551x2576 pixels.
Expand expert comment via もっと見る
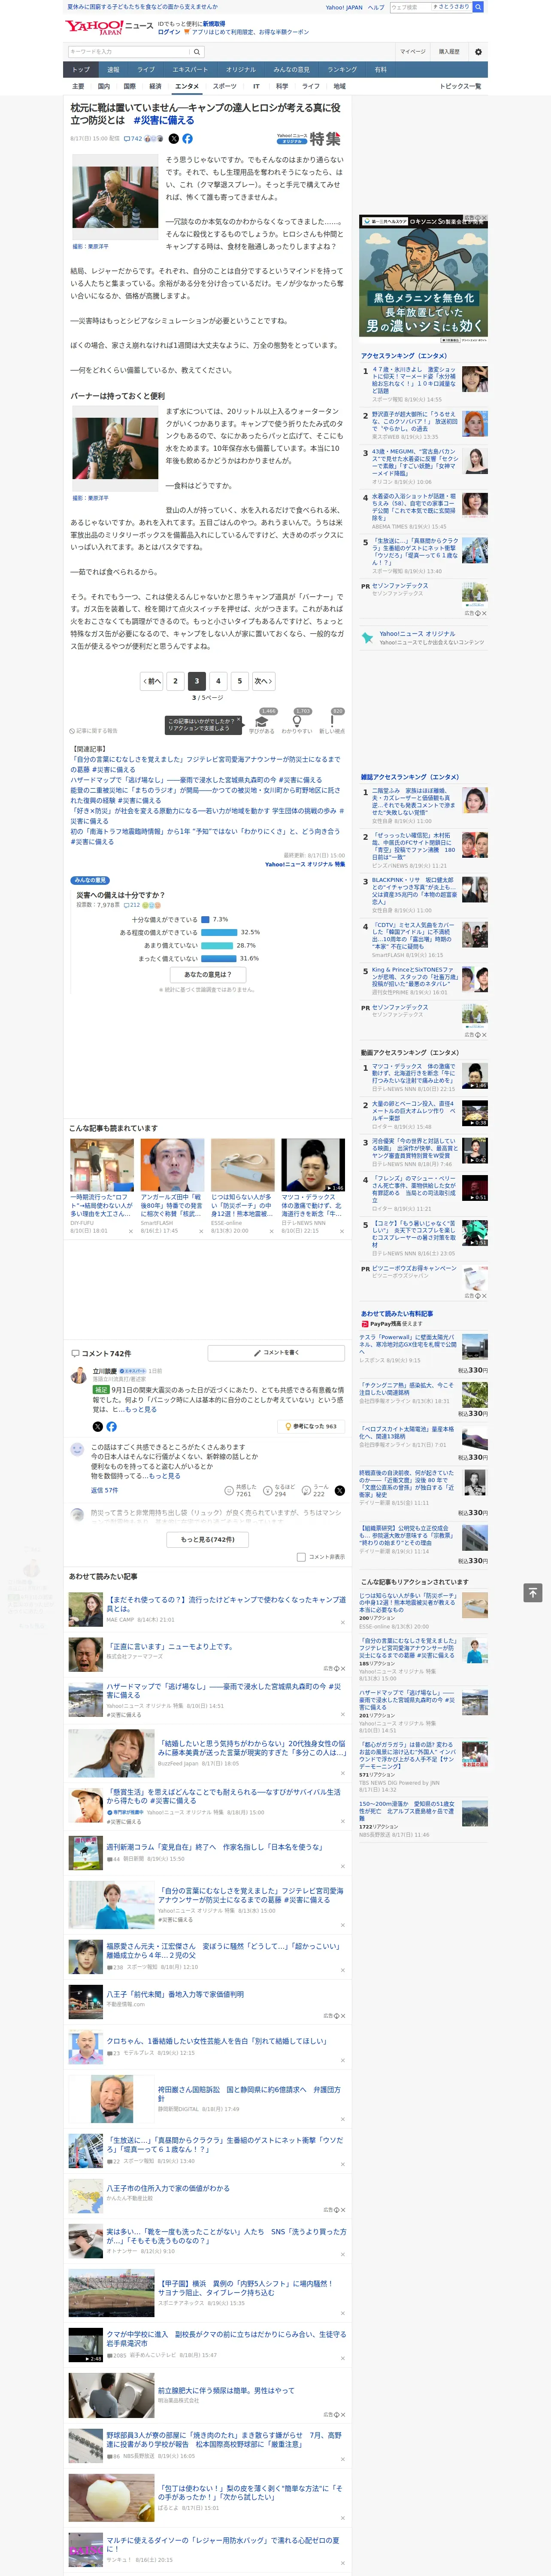139,1409
